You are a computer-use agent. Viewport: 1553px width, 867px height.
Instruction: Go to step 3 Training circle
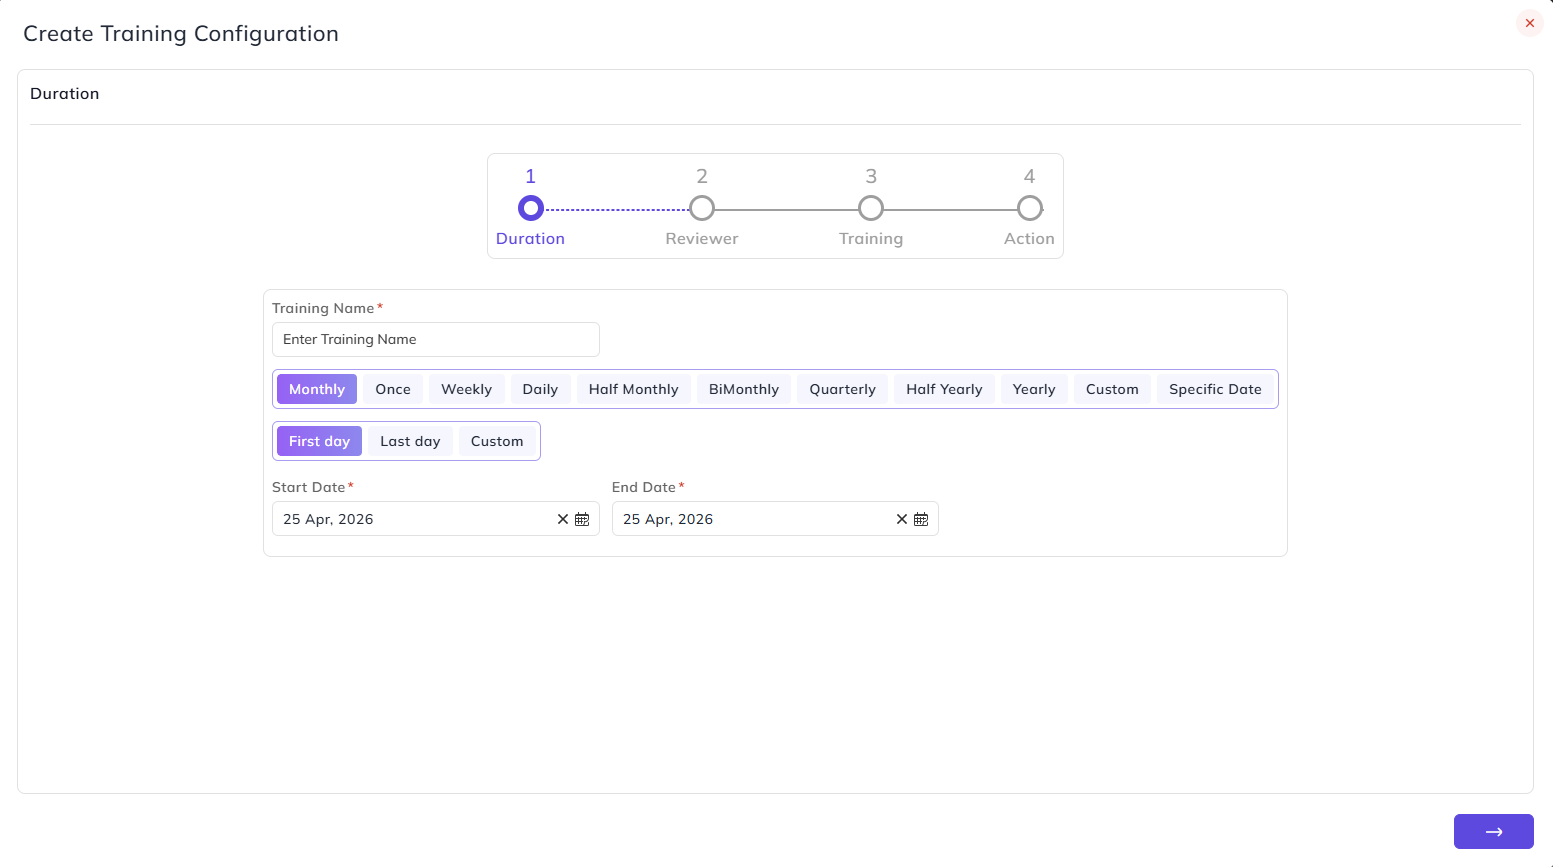[x=871, y=208]
